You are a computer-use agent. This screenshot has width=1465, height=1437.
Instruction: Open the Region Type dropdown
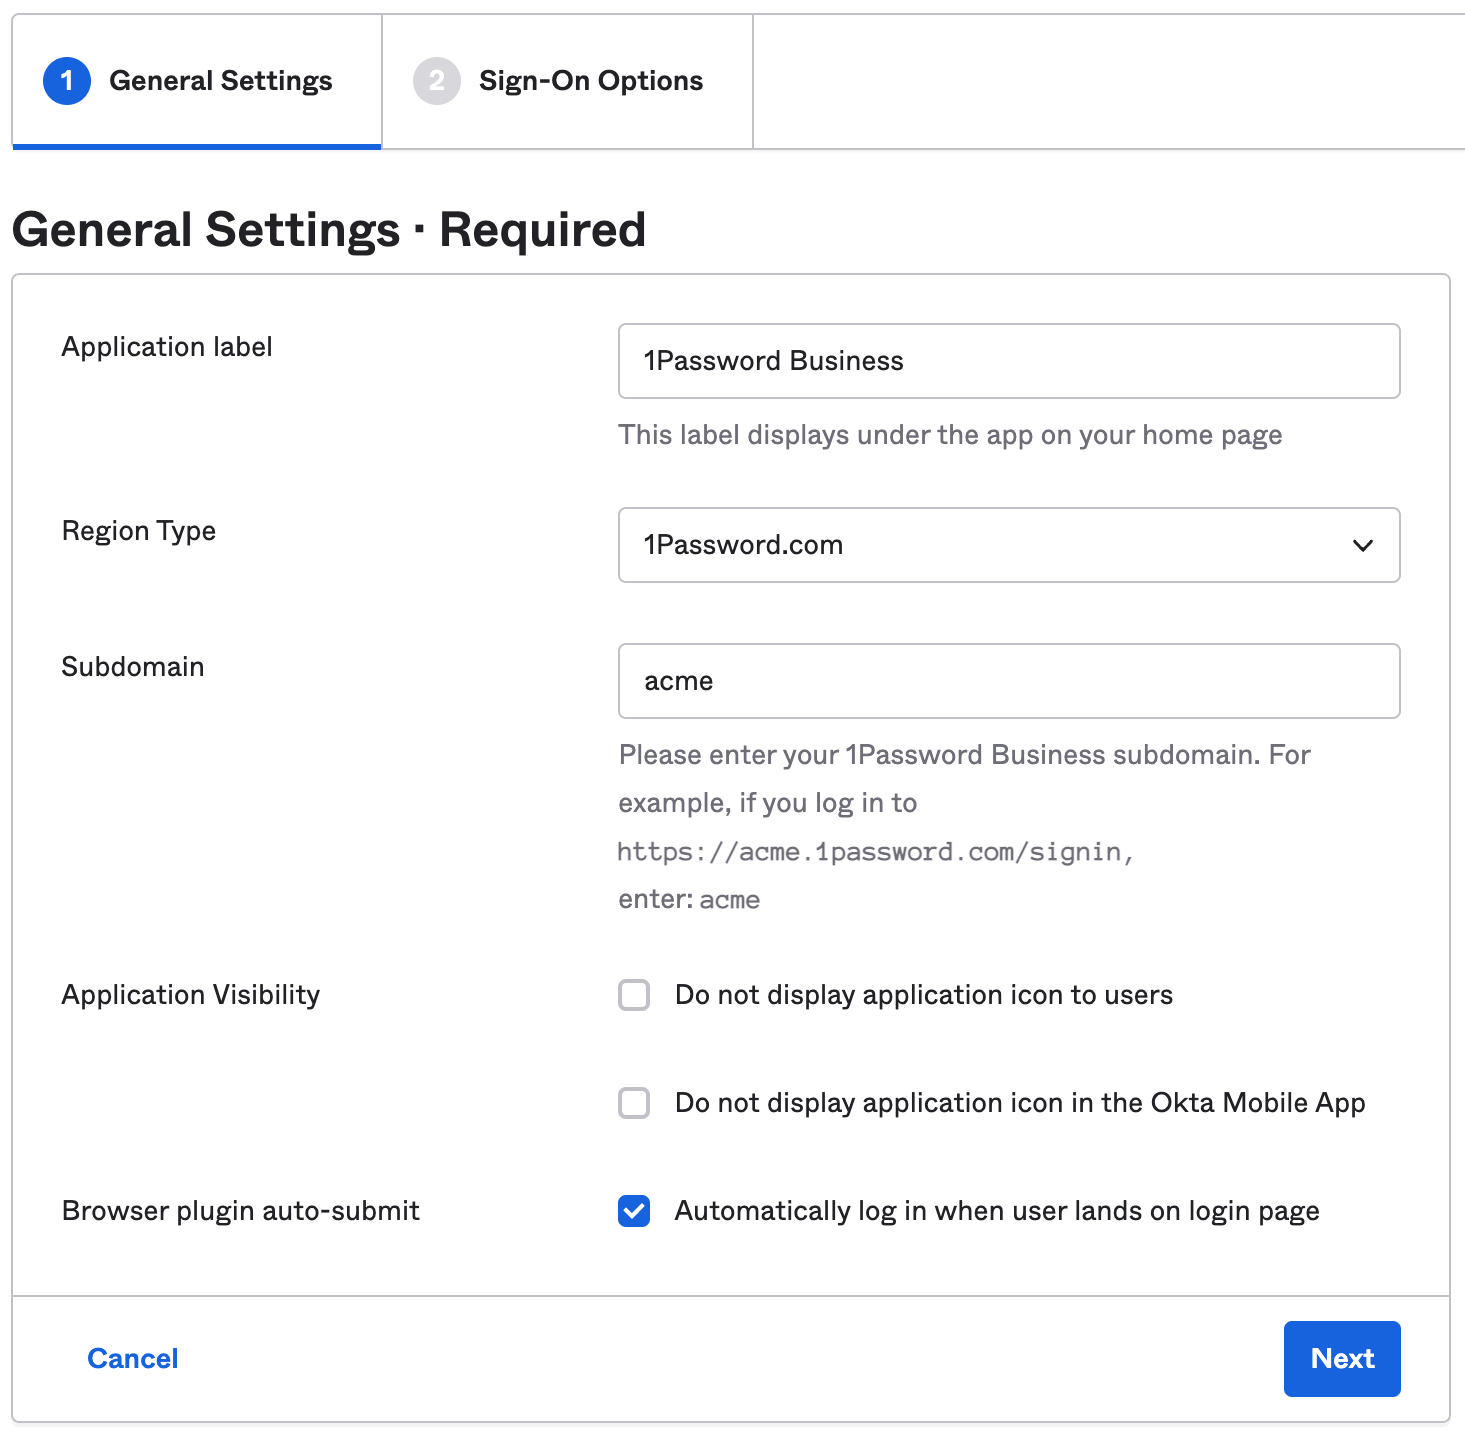pyautogui.click(x=1009, y=545)
